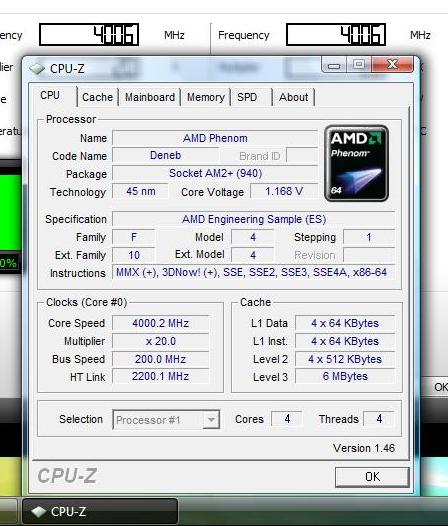This screenshot has width=448, height=526.
Task: Select the Memory tab
Action: pyautogui.click(x=206, y=97)
